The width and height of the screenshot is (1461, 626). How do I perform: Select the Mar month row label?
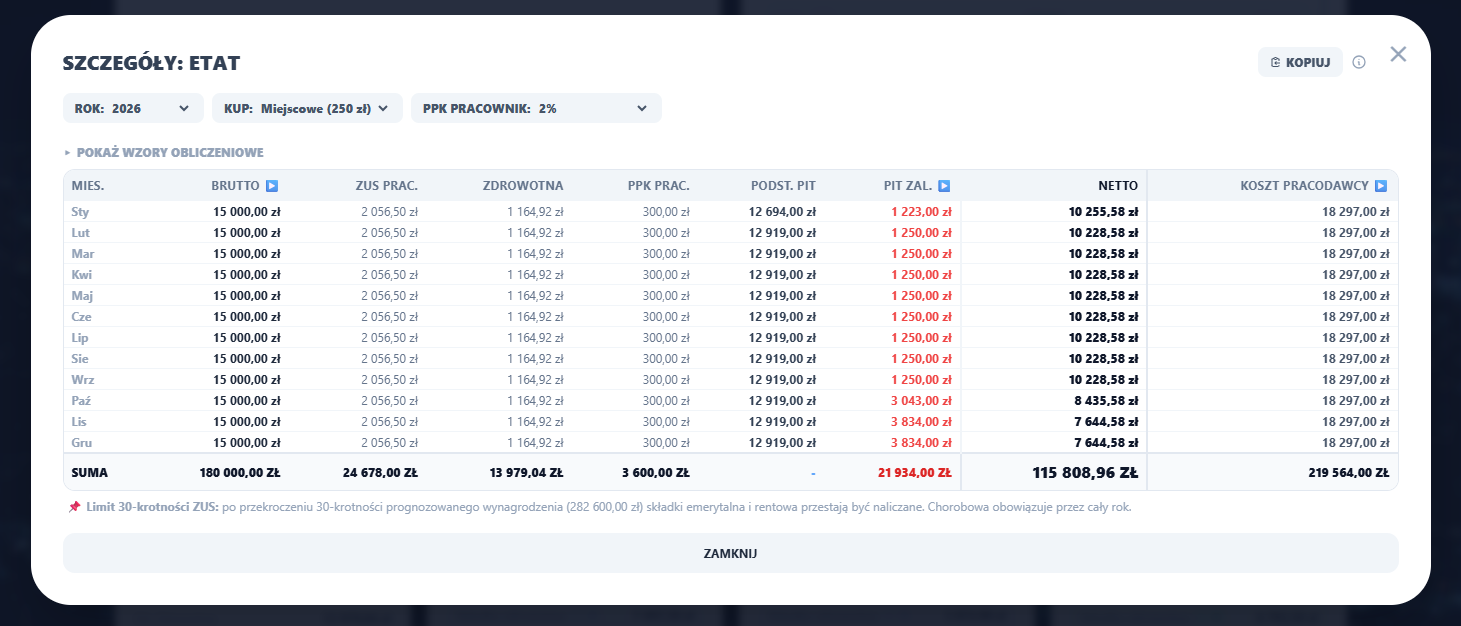click(82, 254)
